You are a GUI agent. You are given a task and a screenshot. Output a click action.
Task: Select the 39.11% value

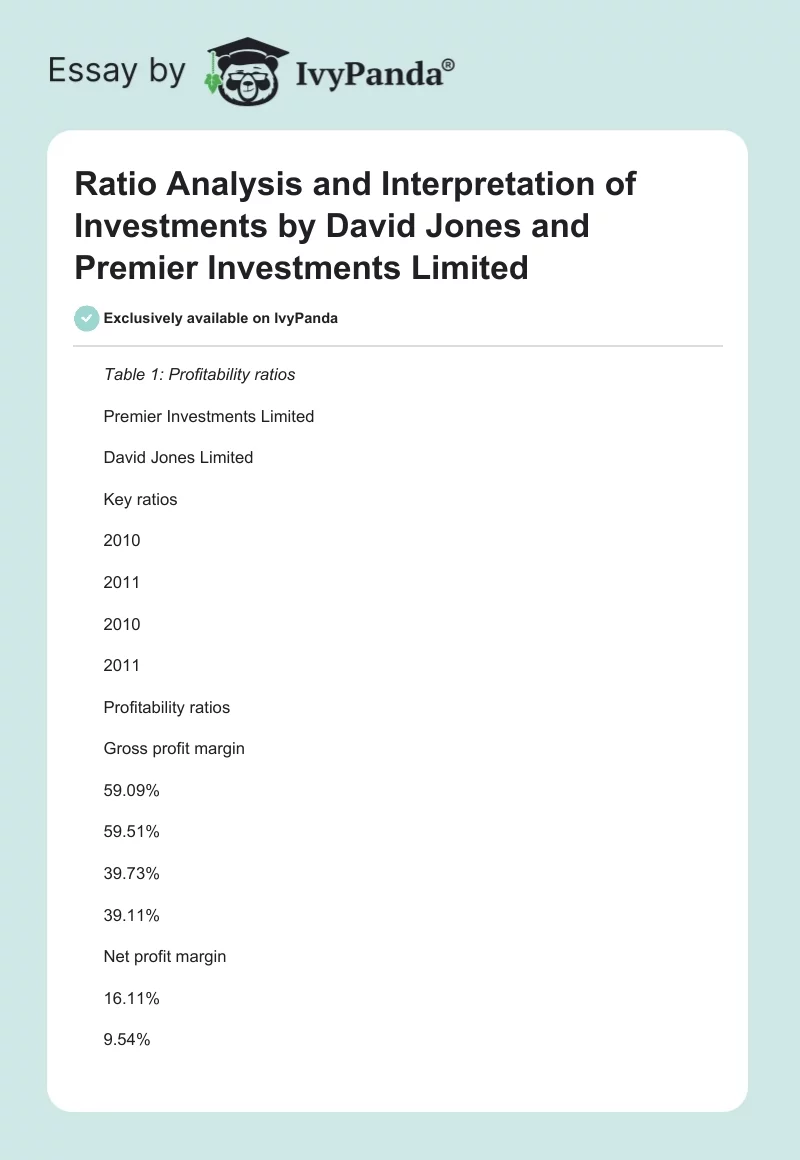(x=132, y=915)
